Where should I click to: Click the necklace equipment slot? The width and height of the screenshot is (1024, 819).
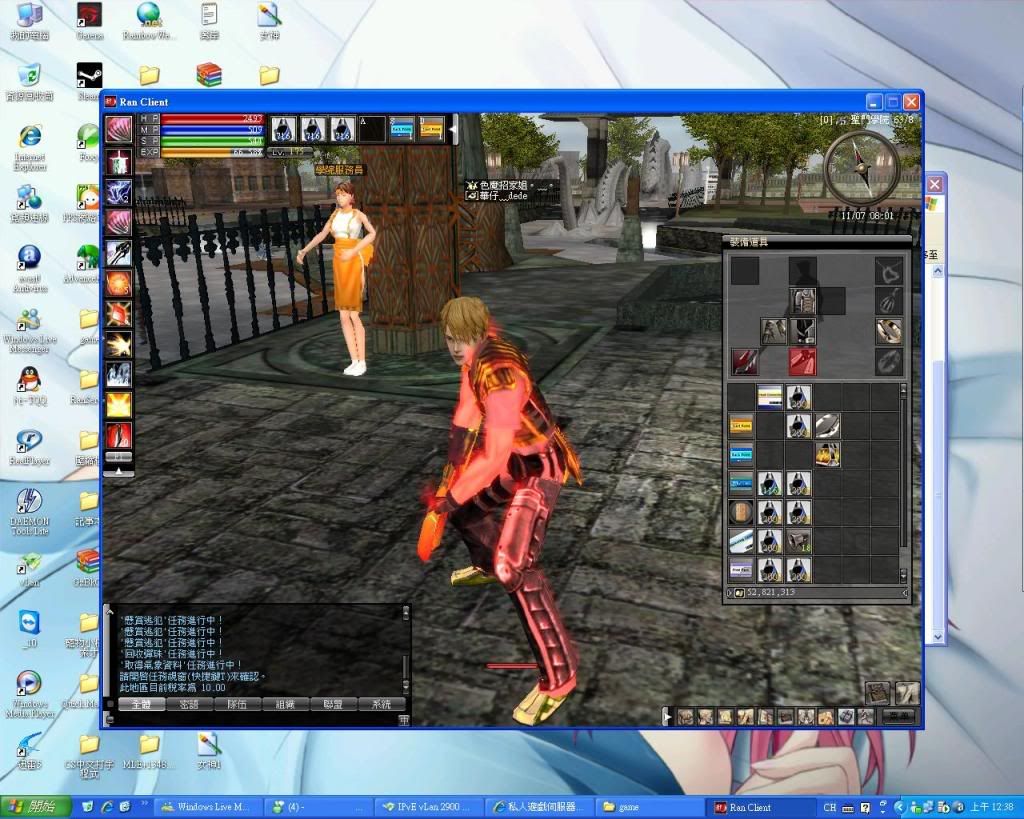pyautogui.click(x=888, y=271)
